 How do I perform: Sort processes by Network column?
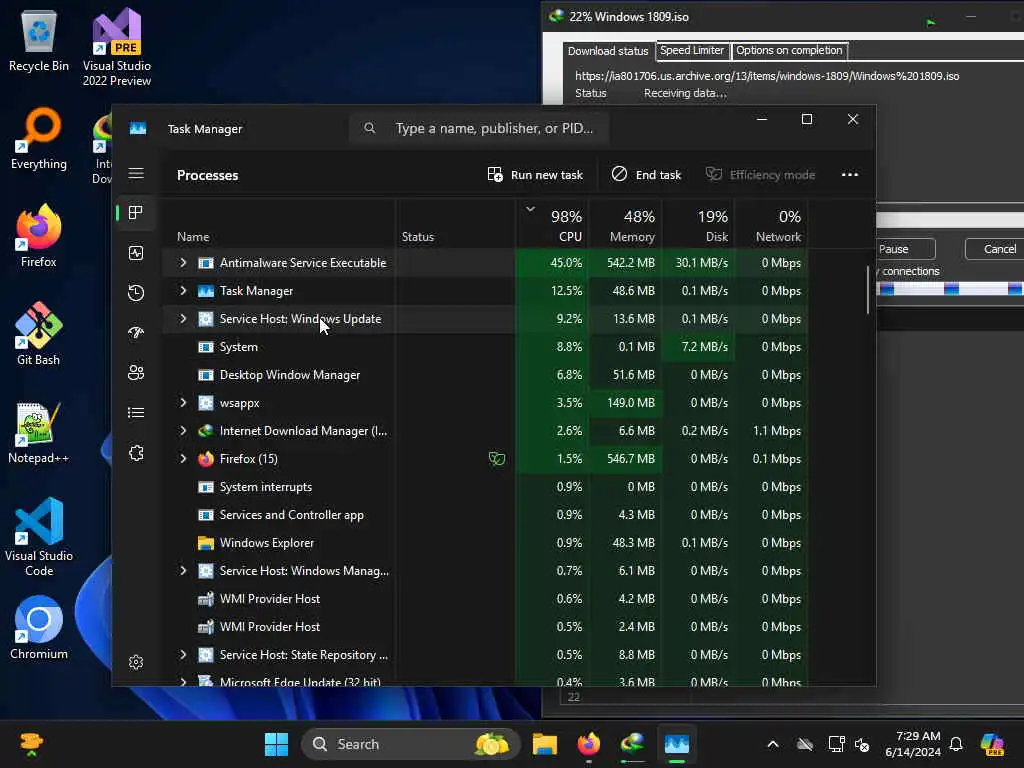point(772,225)
